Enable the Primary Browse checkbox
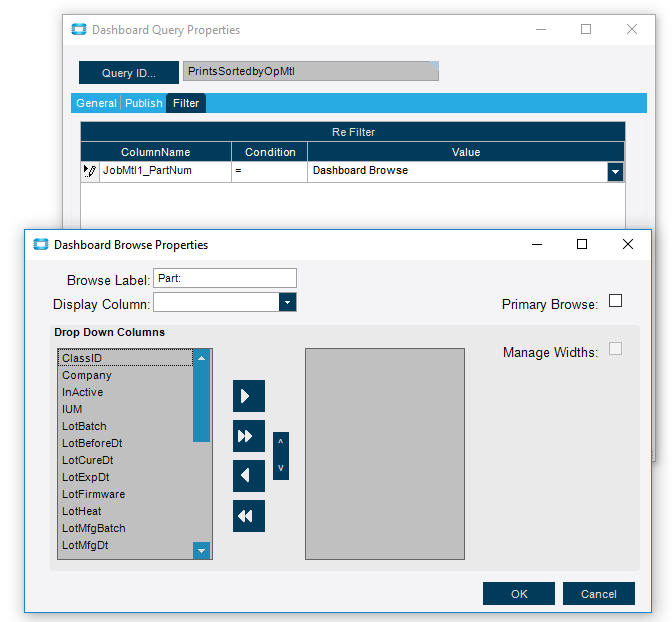Viewport: 672px width, 622px height. click(615, 301)
